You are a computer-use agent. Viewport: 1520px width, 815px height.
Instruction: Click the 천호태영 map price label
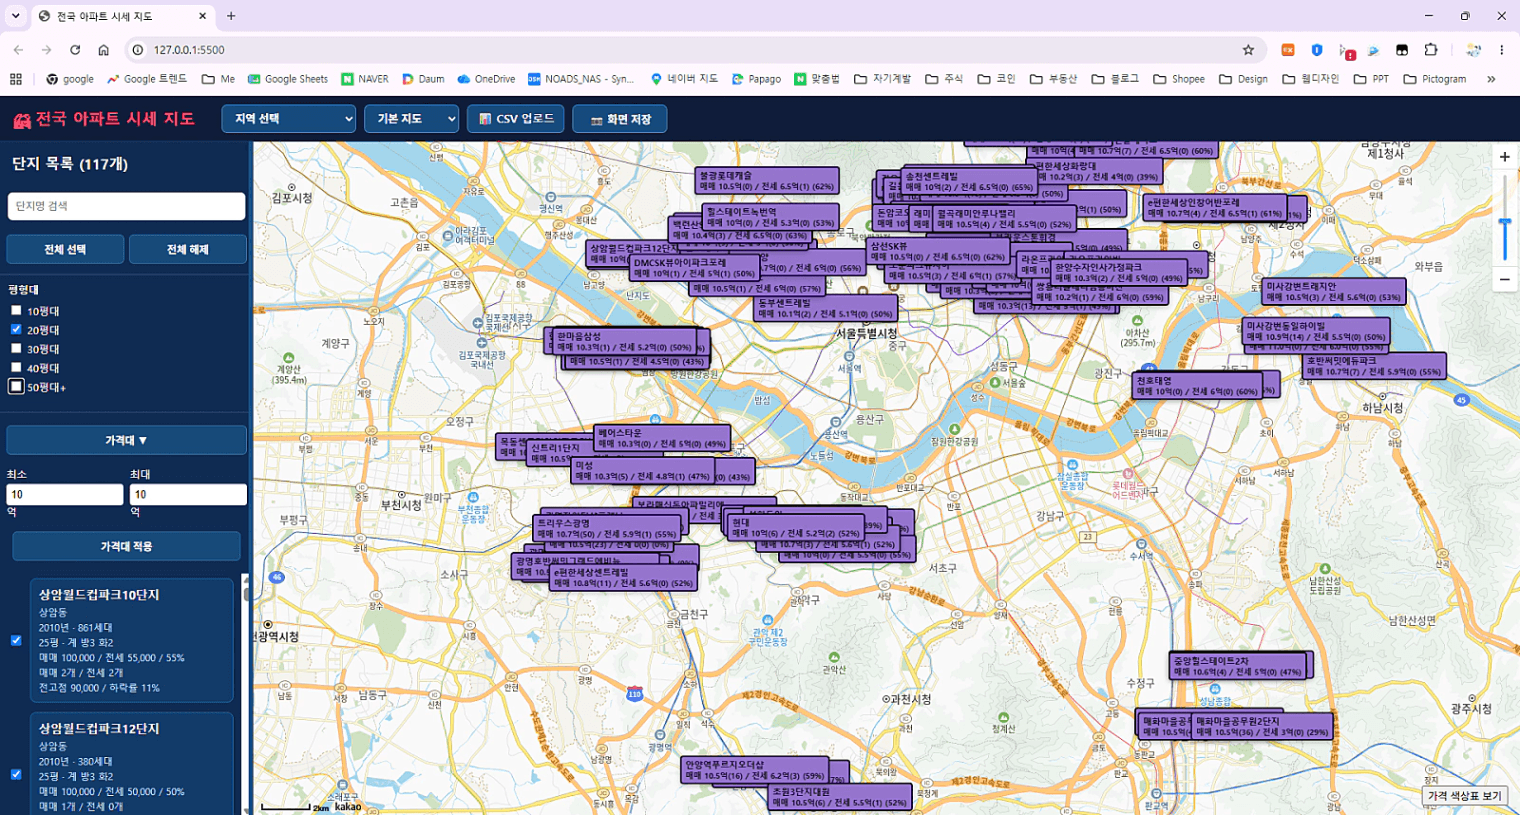(x=1198, y=386)
